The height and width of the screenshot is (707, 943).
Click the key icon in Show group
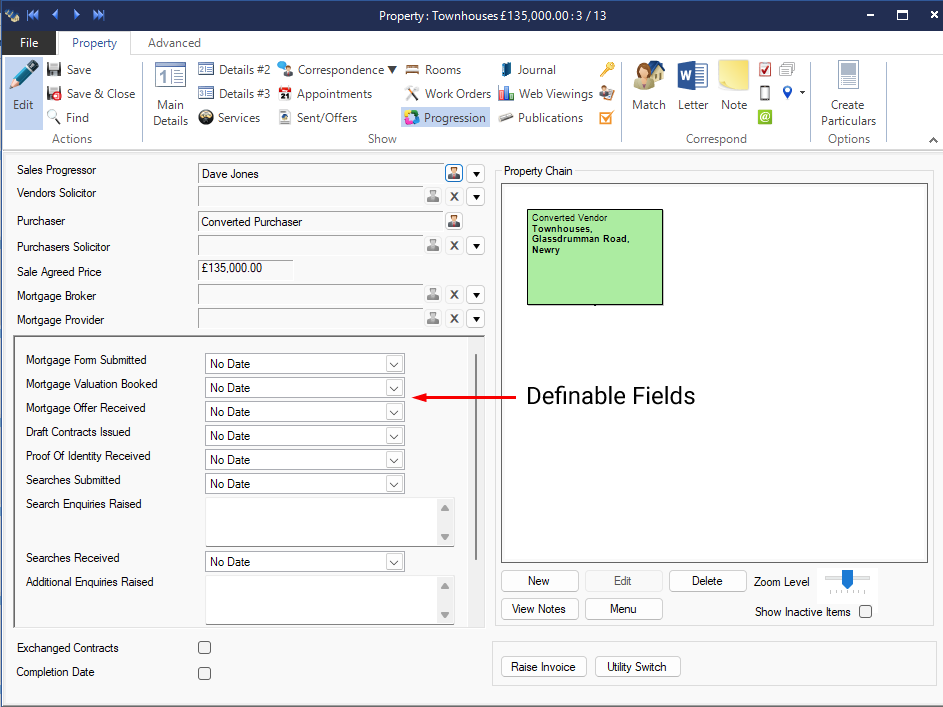[x=607, y=69]
